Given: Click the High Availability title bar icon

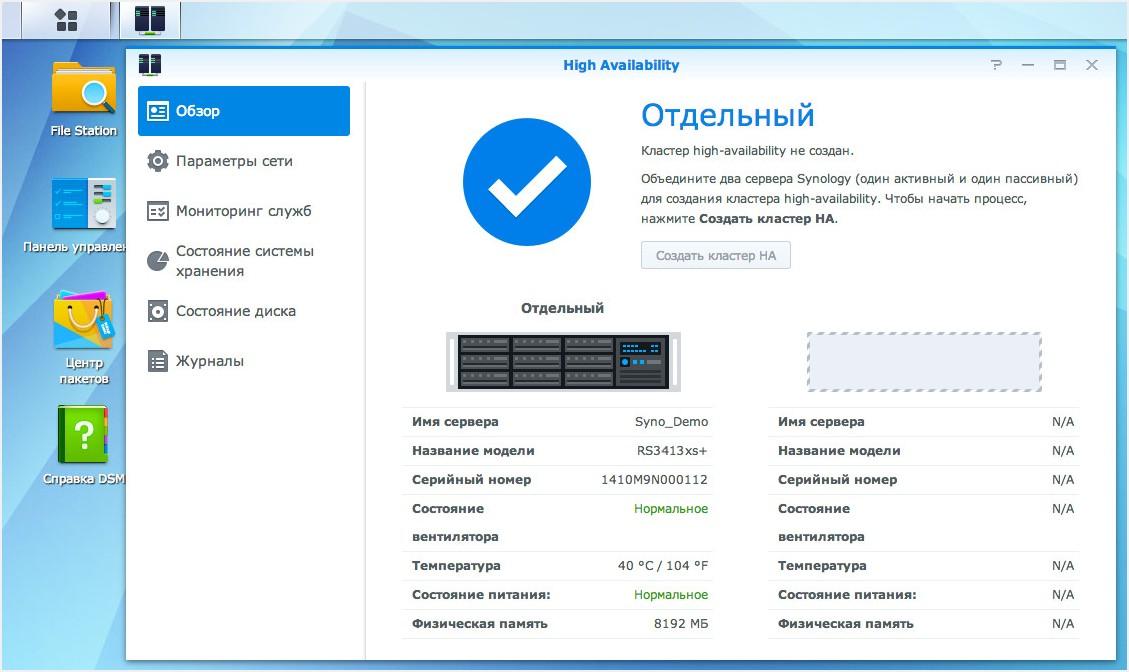Looking at the screenshot, I should 151,64.
